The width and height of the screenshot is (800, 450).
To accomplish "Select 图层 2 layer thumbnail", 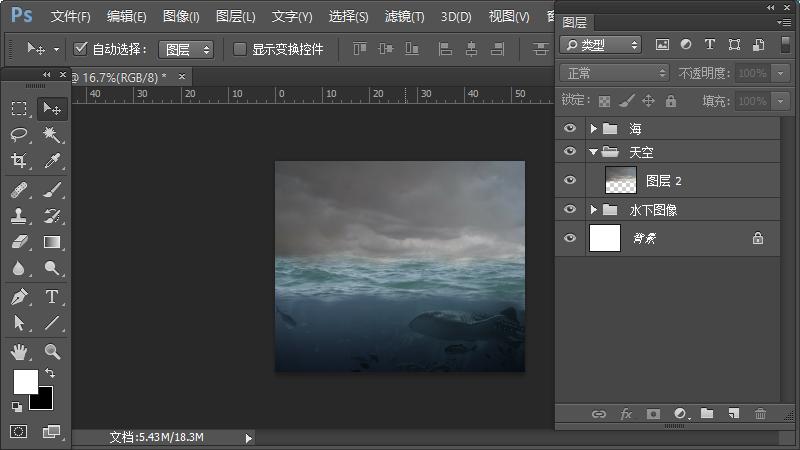I will 620,180.
